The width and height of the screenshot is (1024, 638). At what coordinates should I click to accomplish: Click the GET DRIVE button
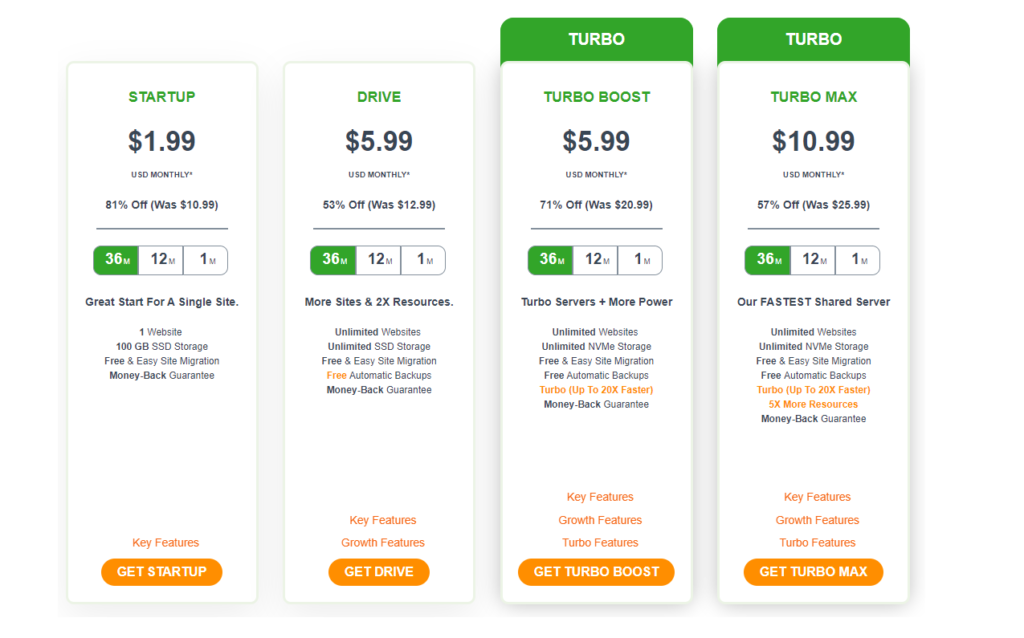pos(378,572)
